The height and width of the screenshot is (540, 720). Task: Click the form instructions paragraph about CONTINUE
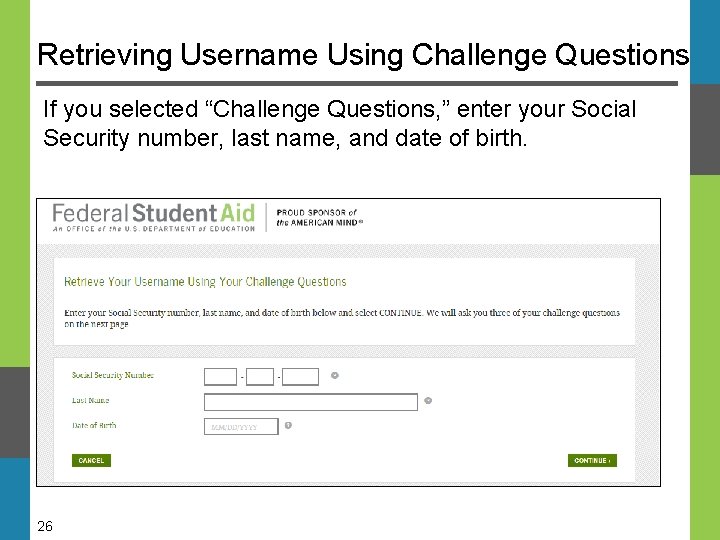tap(341, 318)
